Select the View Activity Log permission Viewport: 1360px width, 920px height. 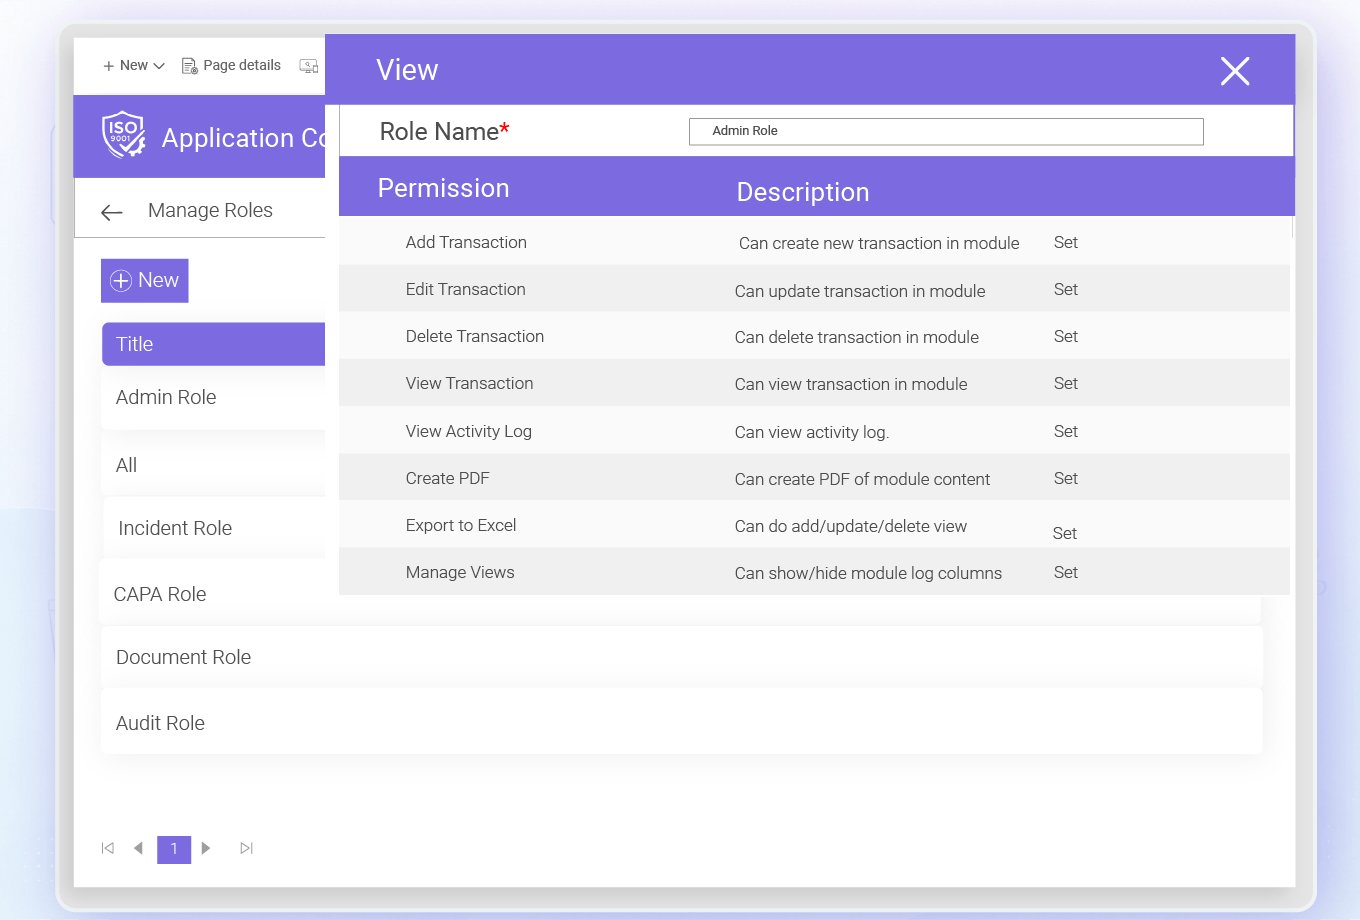[x=469, y=432]
